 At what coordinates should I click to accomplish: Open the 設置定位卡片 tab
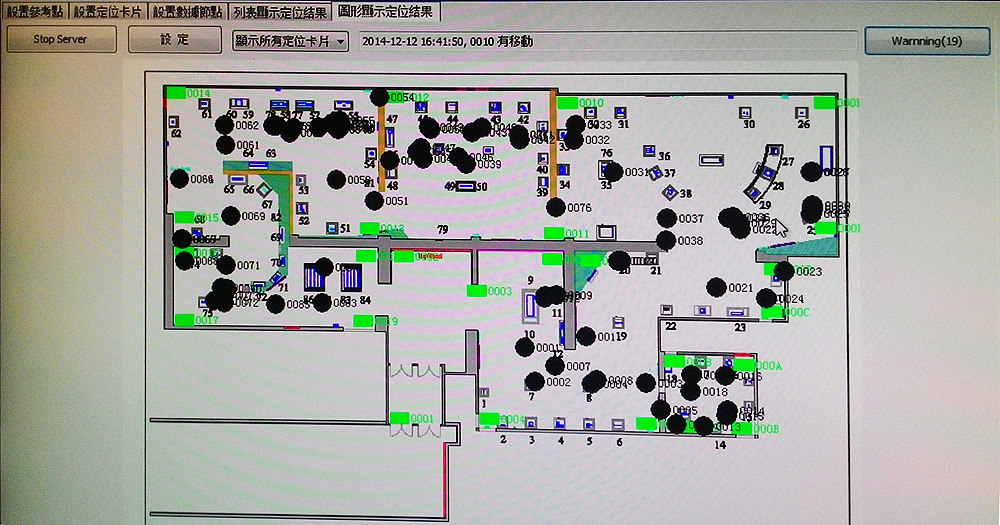point(107,12)
